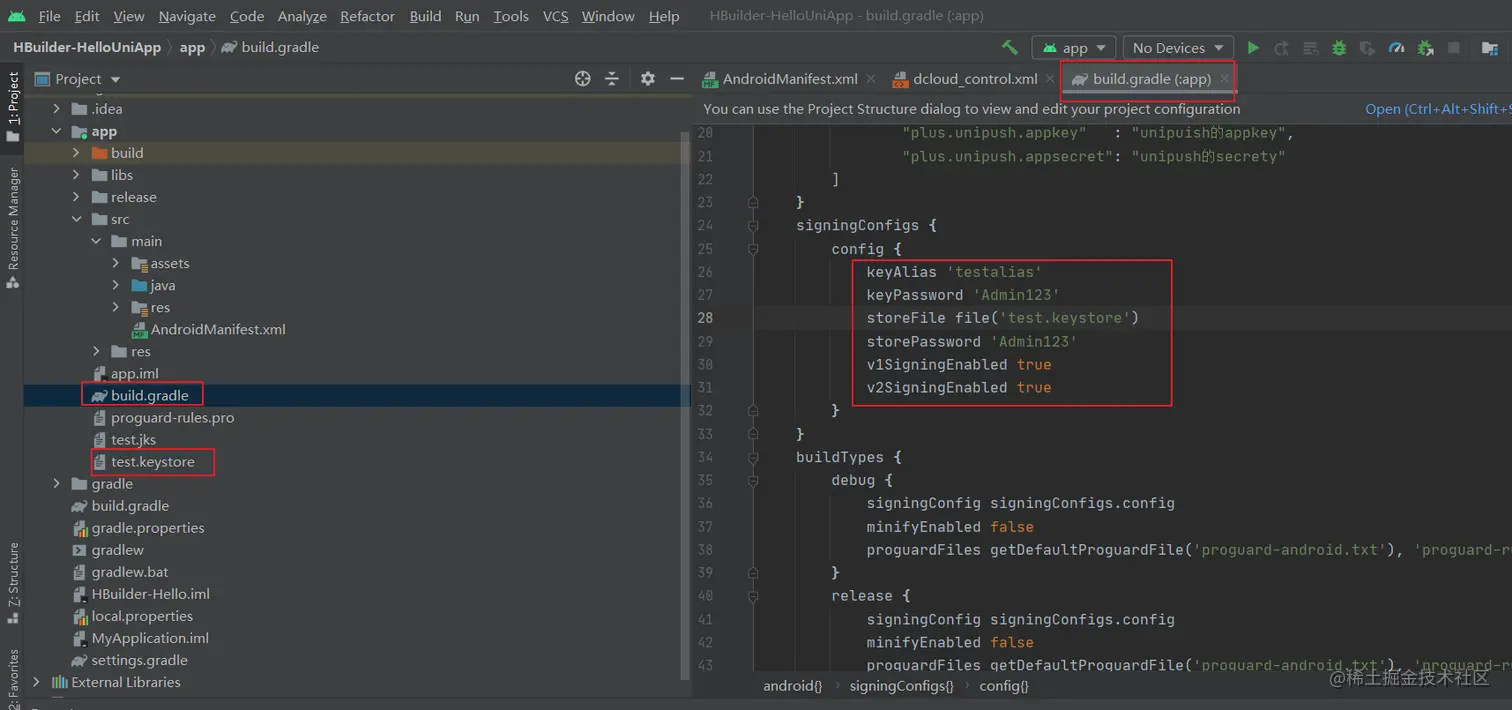The width and height of the screenshot is (1512, 710).
Task: Expand the .idea folder arrow
Action: [58, 109]
